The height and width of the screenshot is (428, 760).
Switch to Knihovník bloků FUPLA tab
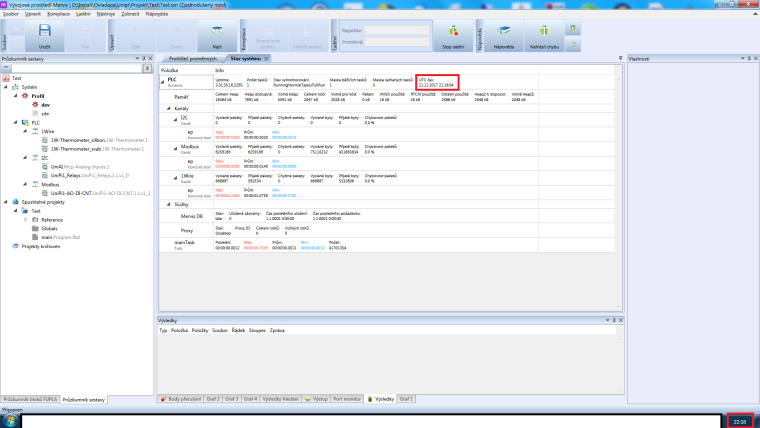28,399
